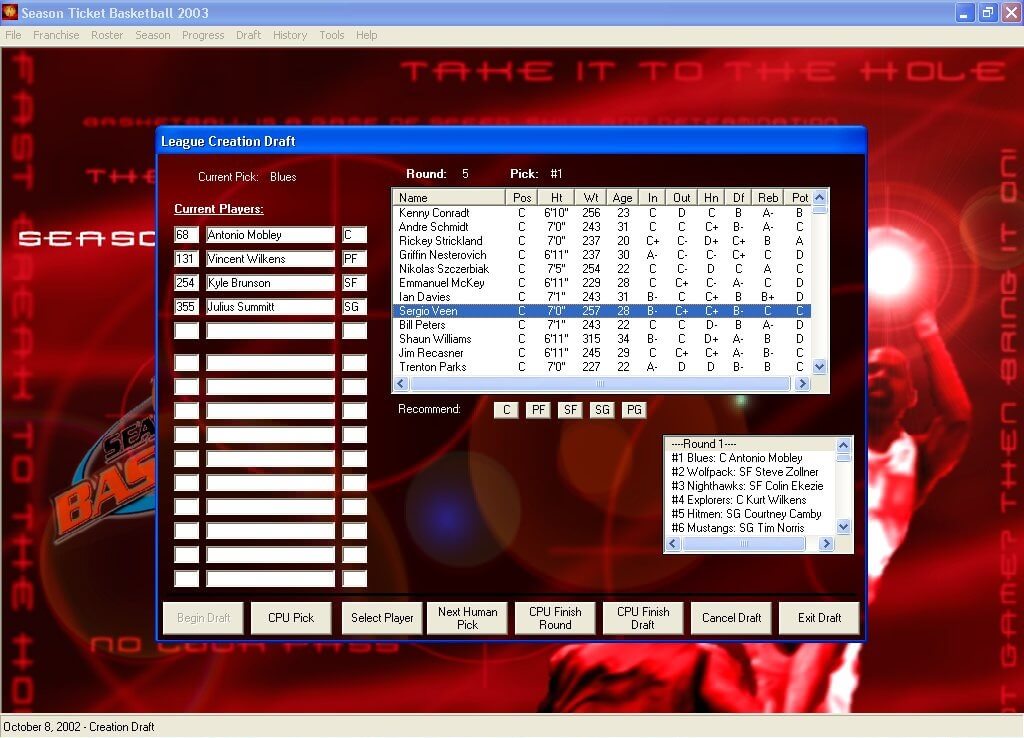Open the File menu

click(13, 35)
